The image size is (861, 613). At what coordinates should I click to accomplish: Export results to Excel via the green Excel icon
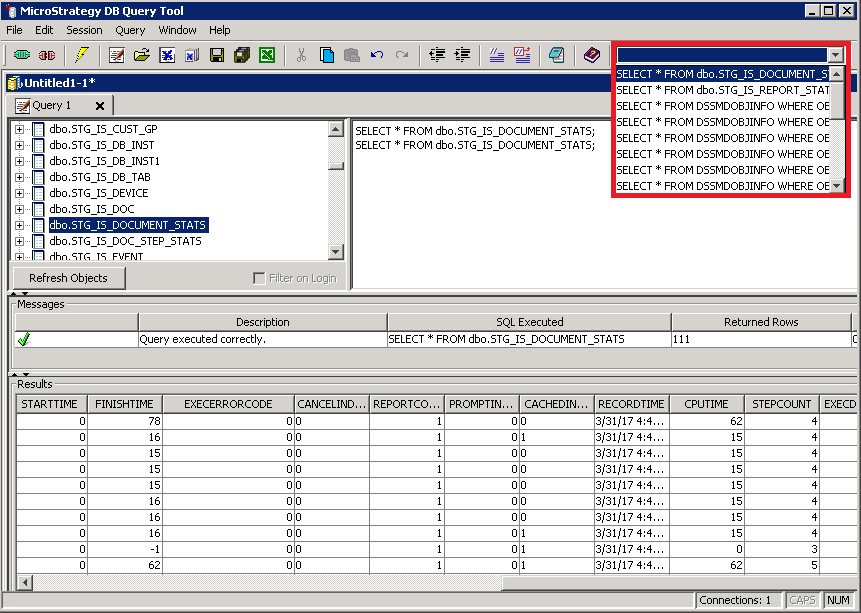pos(267,56)
